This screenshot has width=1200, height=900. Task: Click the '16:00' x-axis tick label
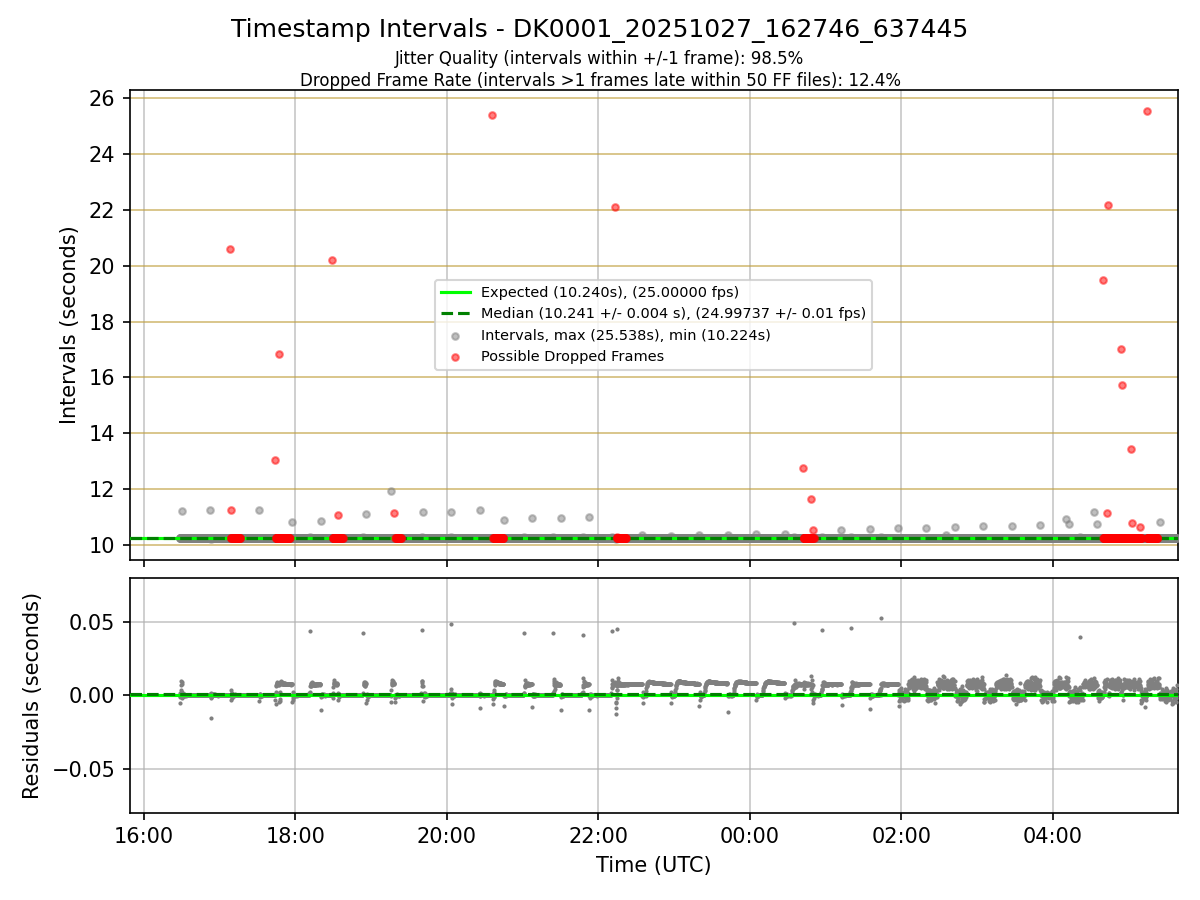point(144,835)
